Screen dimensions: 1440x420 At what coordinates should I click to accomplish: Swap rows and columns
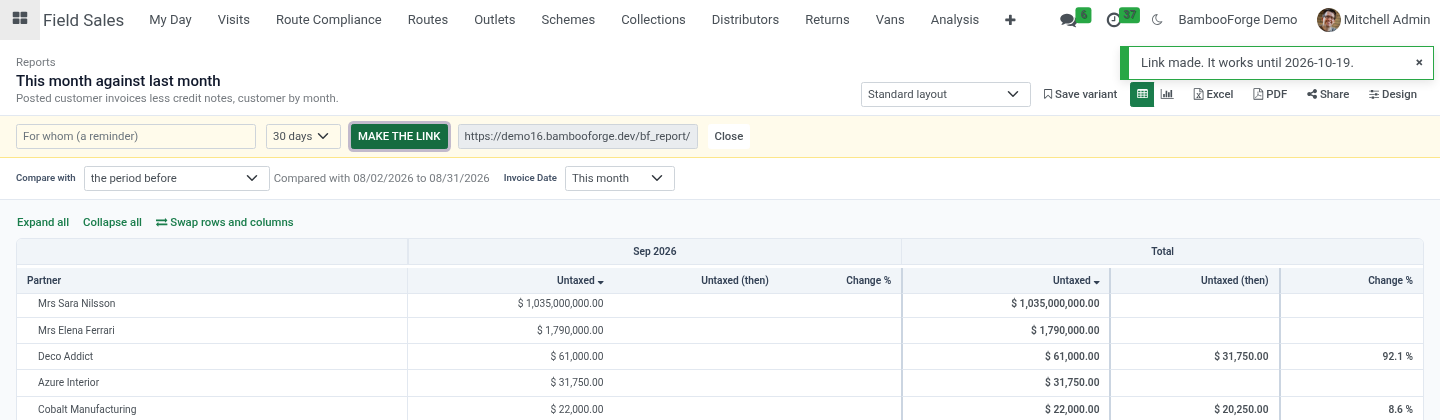click(x=225, y=222)
